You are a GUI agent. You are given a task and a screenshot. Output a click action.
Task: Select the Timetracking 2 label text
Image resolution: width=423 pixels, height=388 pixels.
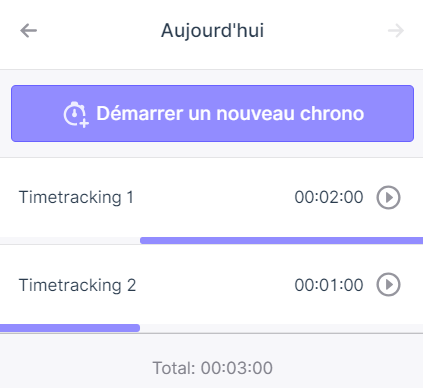coord(77,285)
